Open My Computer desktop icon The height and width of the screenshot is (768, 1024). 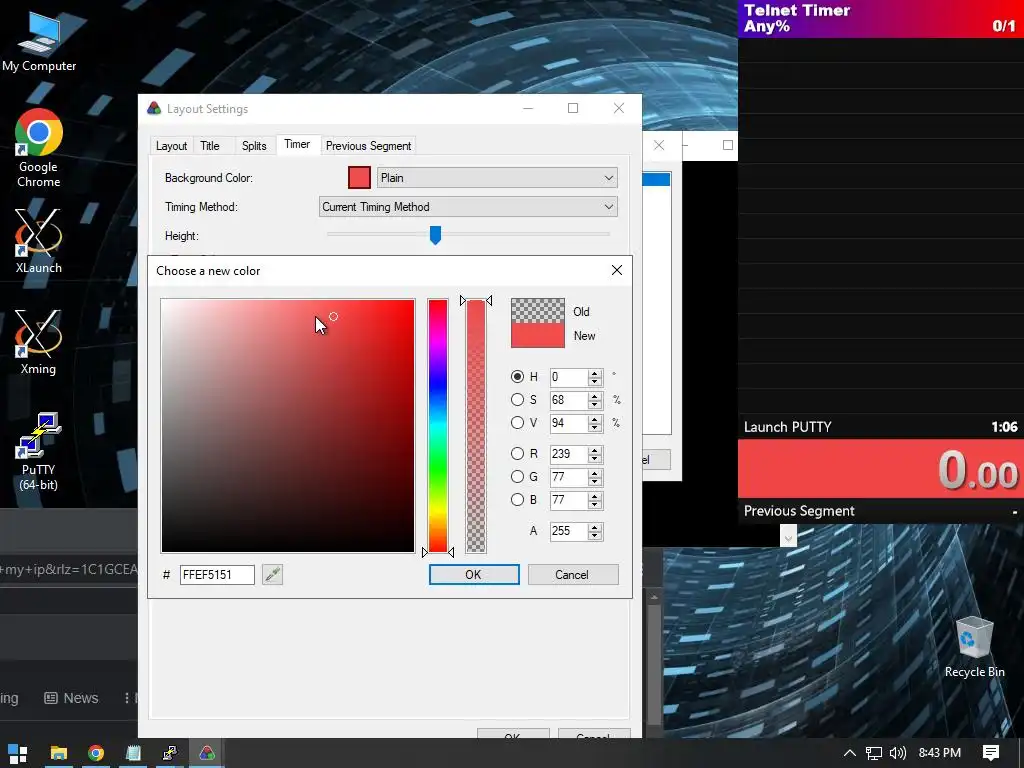[x=39, y=41]
